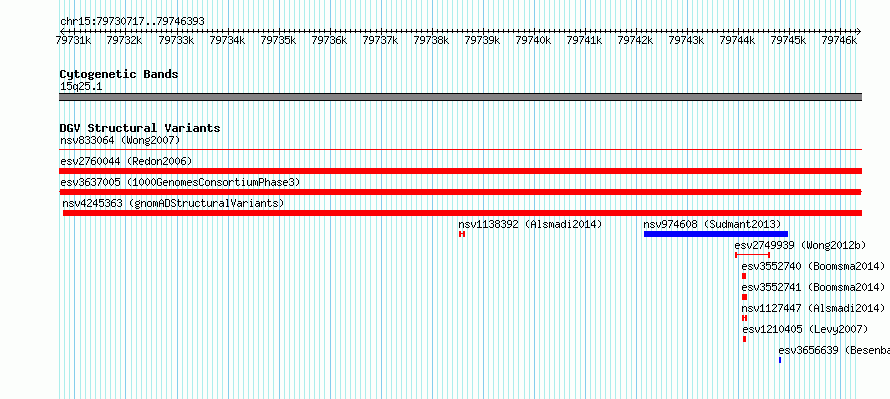Click the right arrowhead of the ruler
This screenshot has width=890, height=399.
[x=859, y=31]
